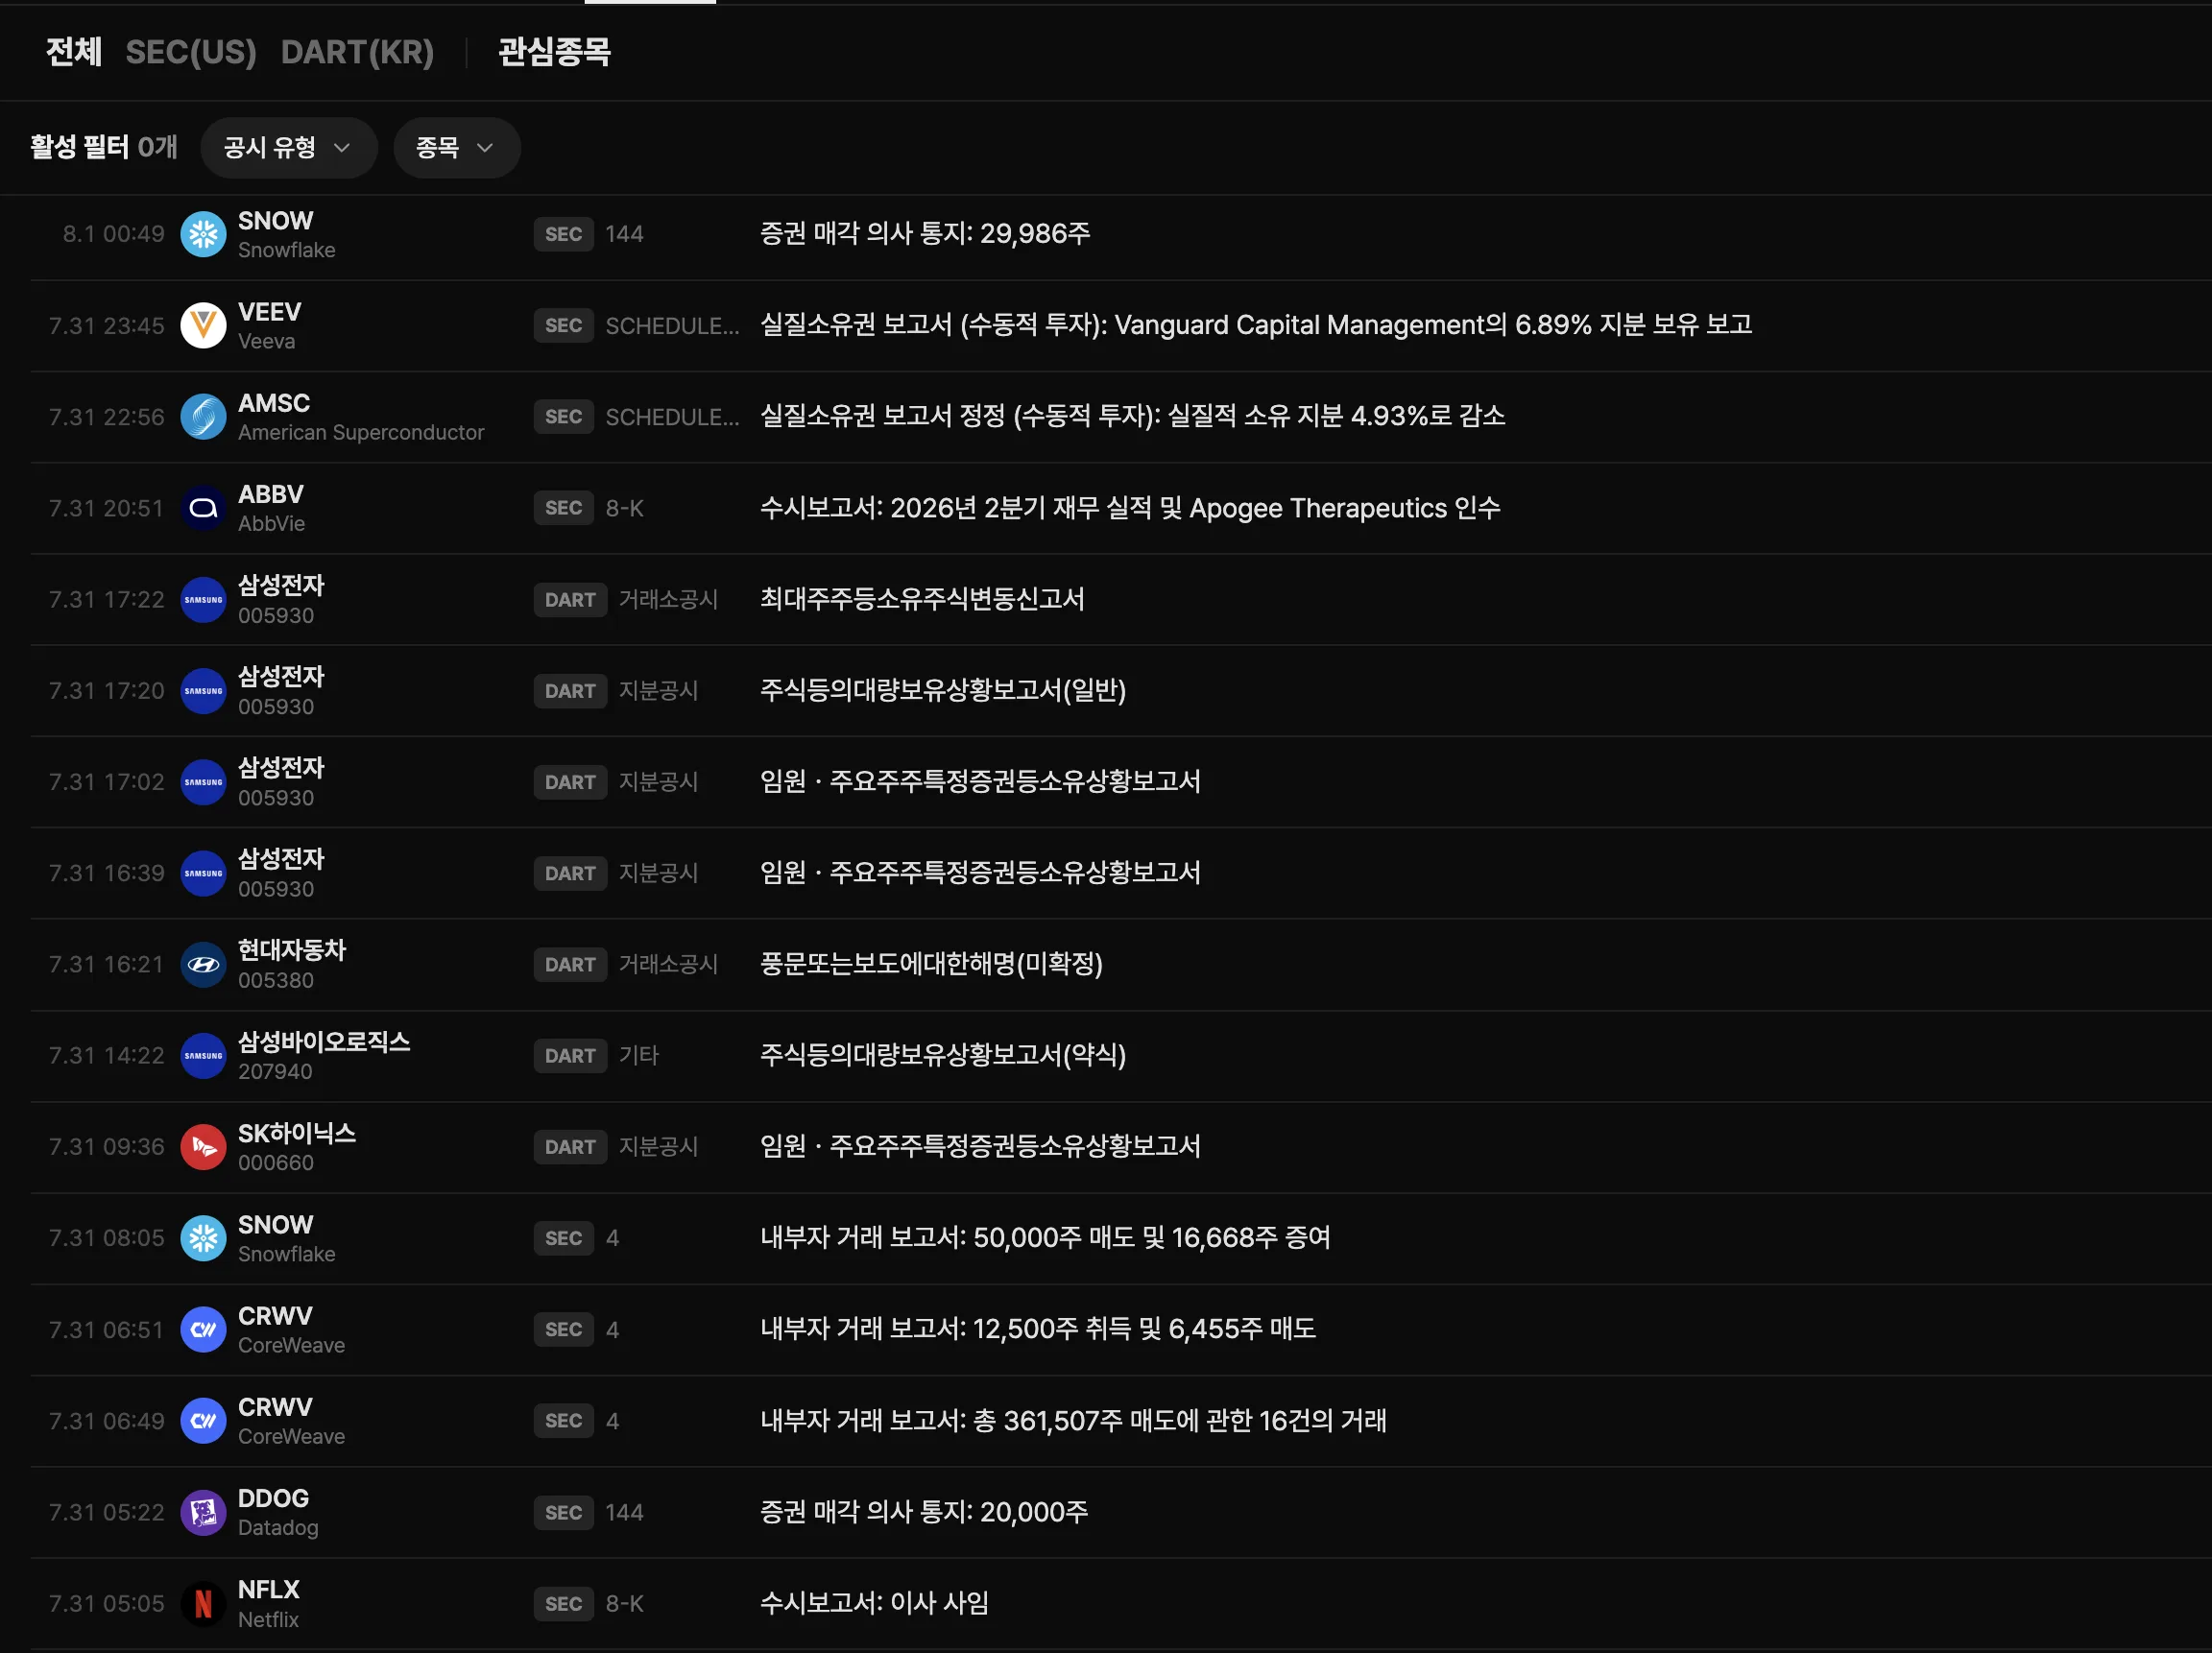Open the 관심종목 tab
The height and width of the screenshot is (1653, 2212).
point(554,52)
